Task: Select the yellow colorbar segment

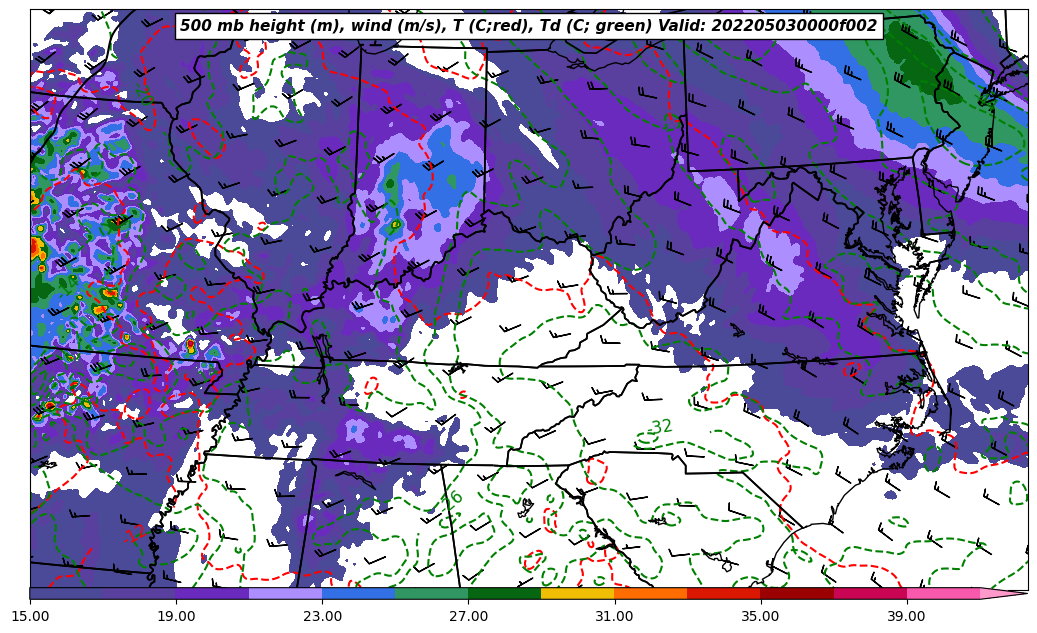Action: [578, 593]
